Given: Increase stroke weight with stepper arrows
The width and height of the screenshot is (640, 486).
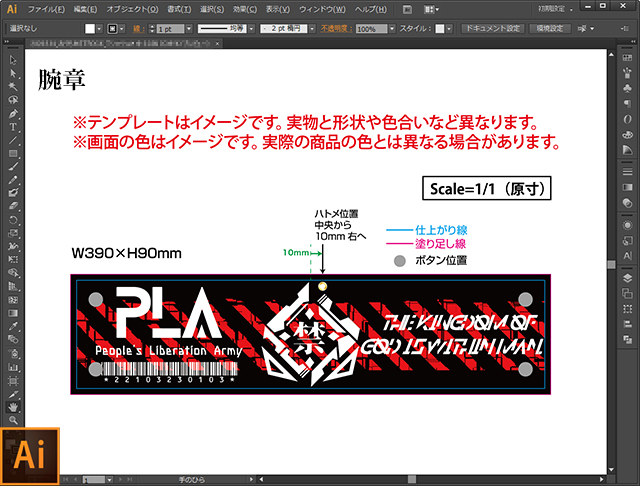Looking at the screenshot, I should [152, 26].
